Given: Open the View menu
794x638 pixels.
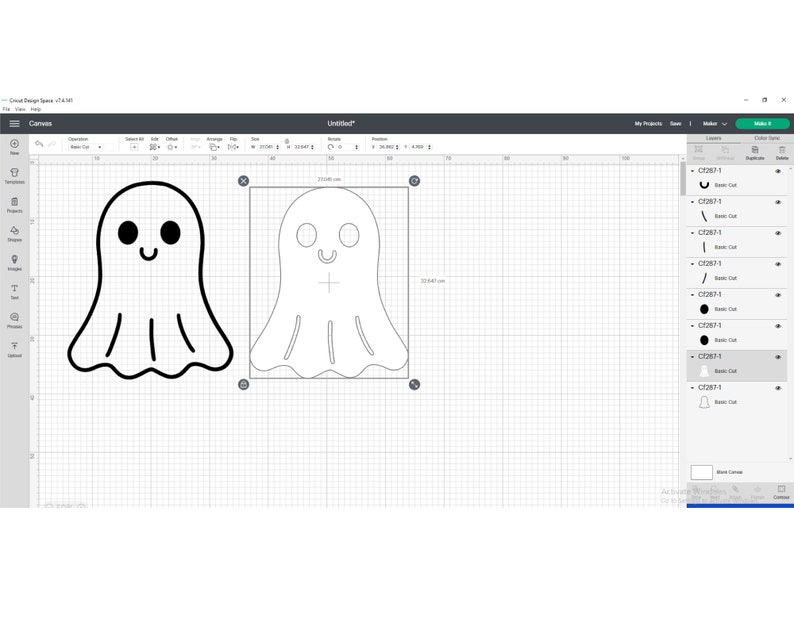Looking at the screenshot, I should 20,109.
